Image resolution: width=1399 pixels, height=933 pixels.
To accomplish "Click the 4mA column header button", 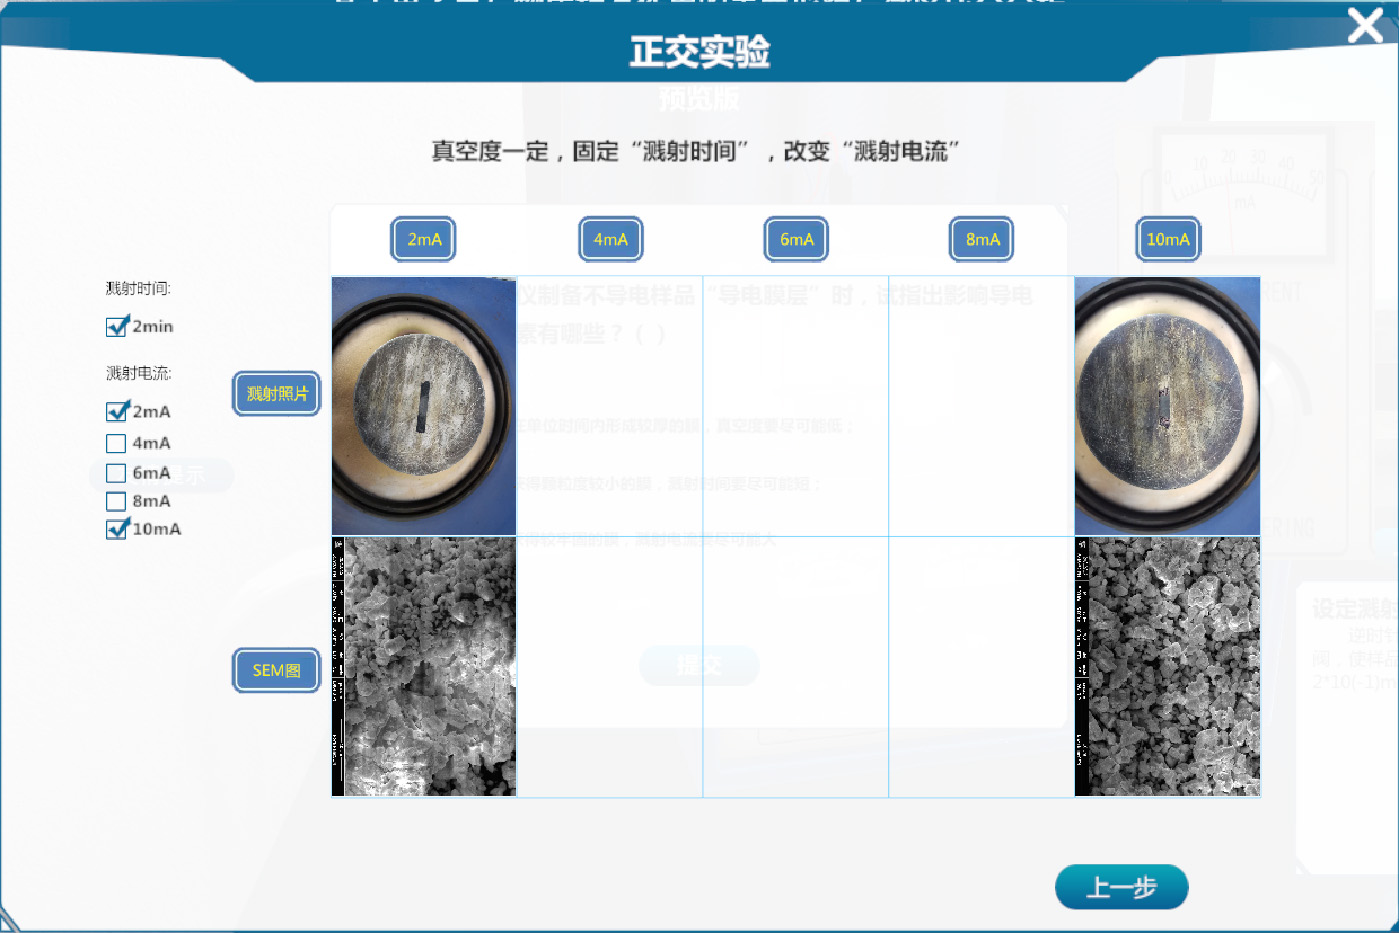I will [610, 240].
